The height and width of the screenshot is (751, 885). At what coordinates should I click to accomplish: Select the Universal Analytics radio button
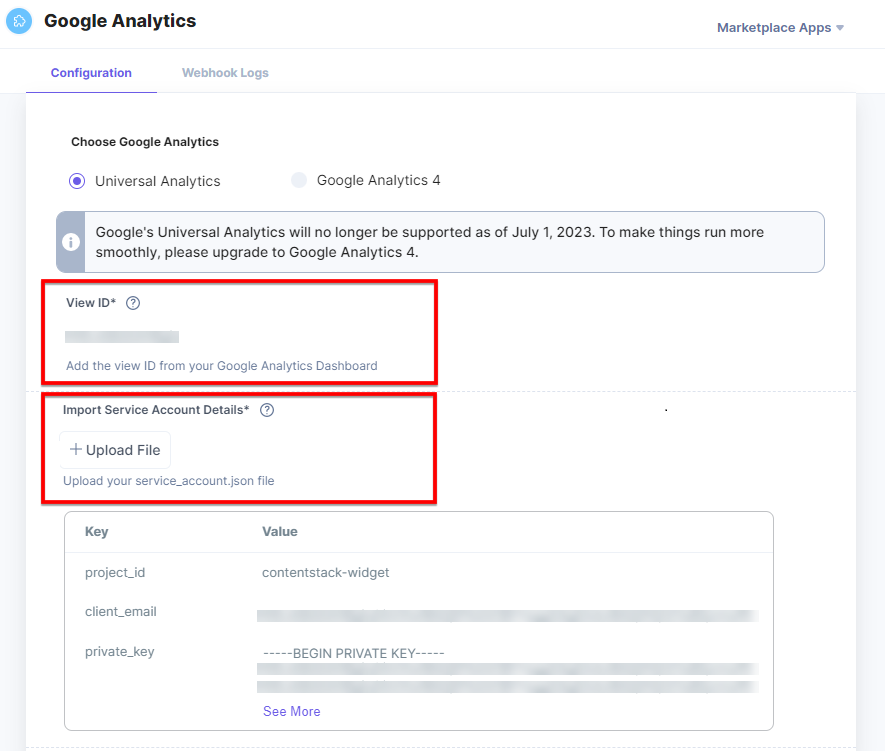pos(77,180)
